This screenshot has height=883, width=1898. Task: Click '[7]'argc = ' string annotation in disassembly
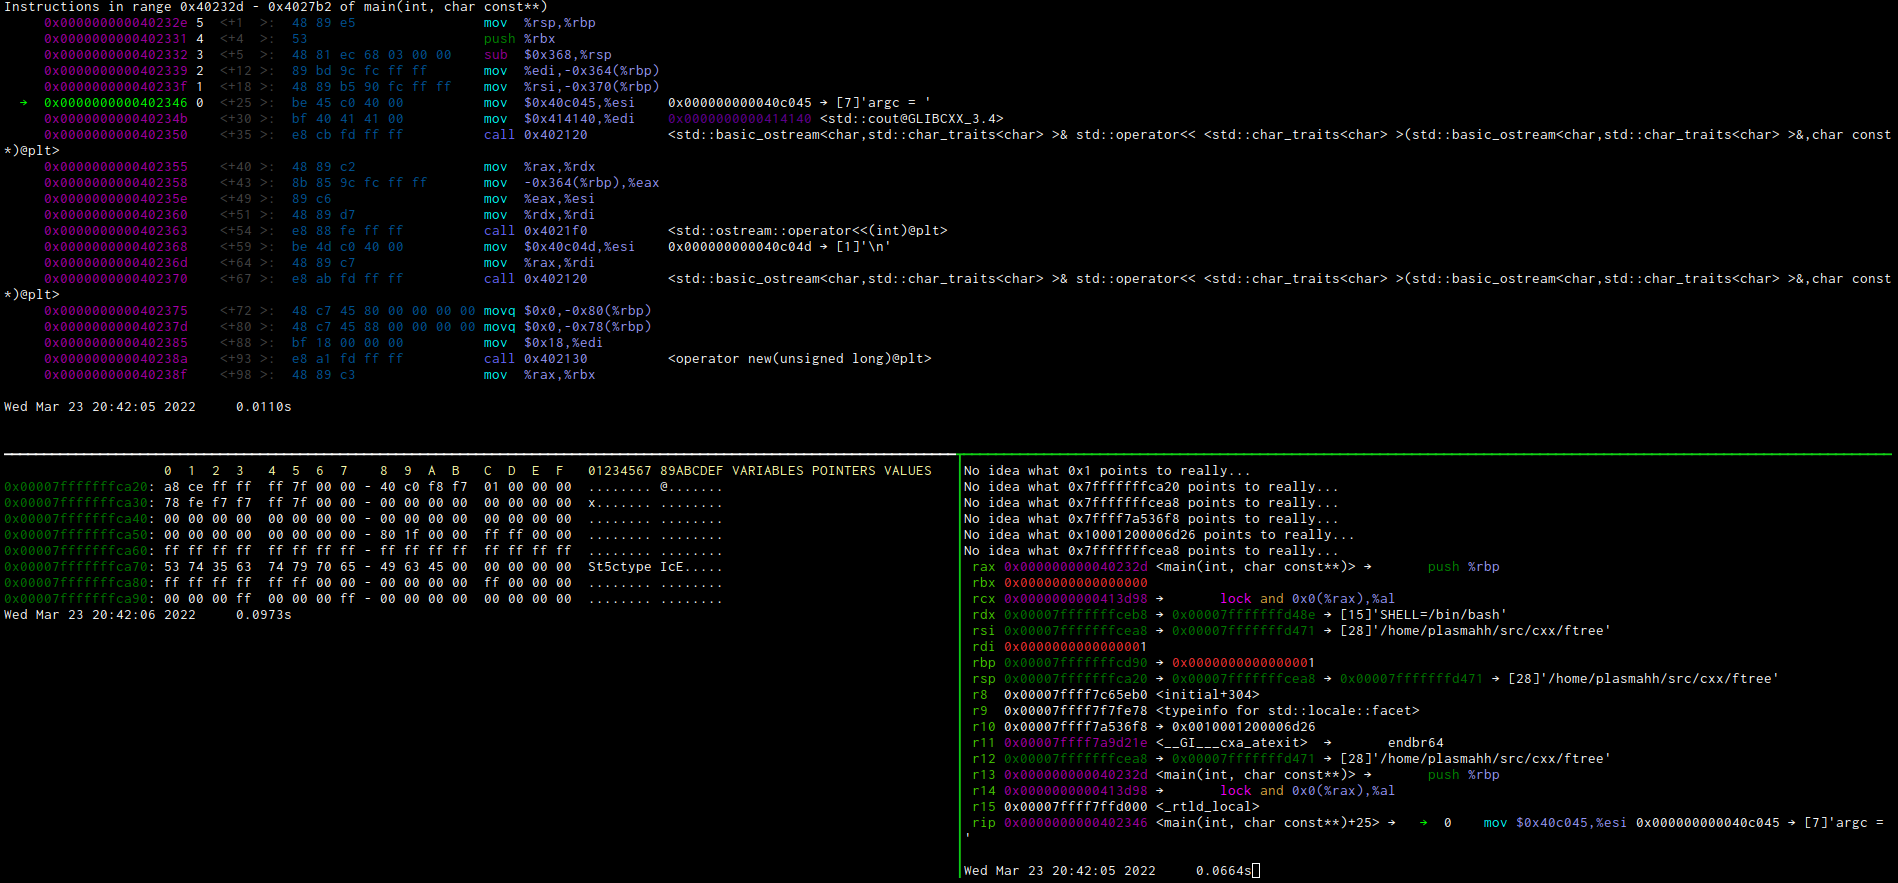[x=883, y=103]
